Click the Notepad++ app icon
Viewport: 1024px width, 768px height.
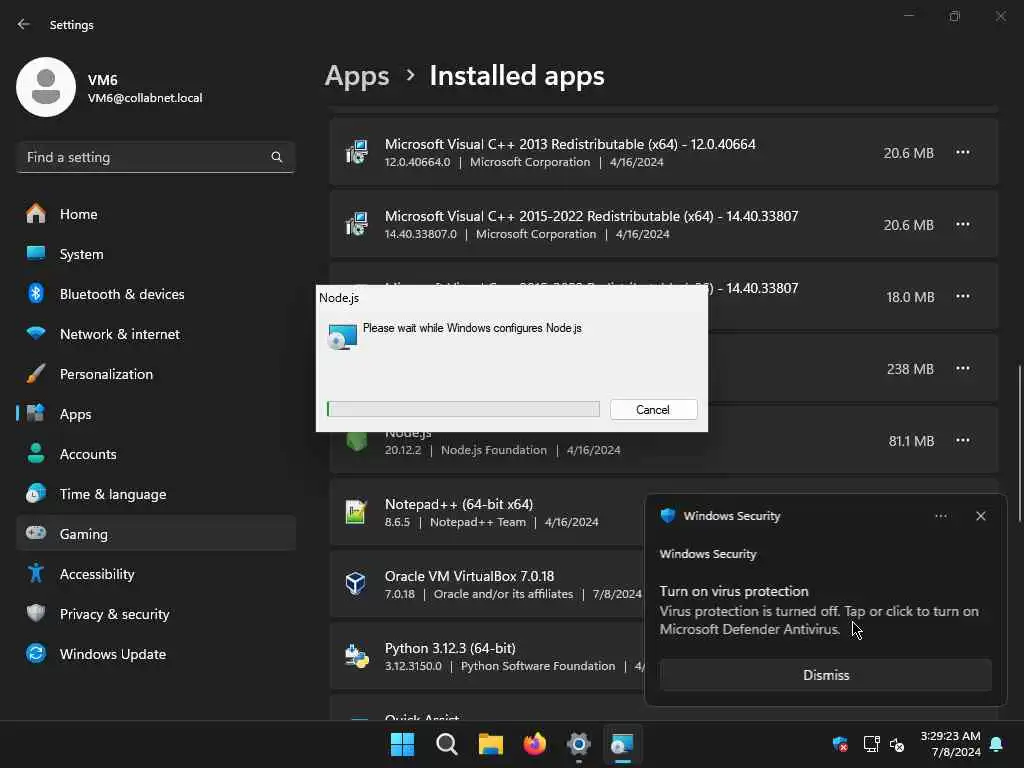click(356, 512)
